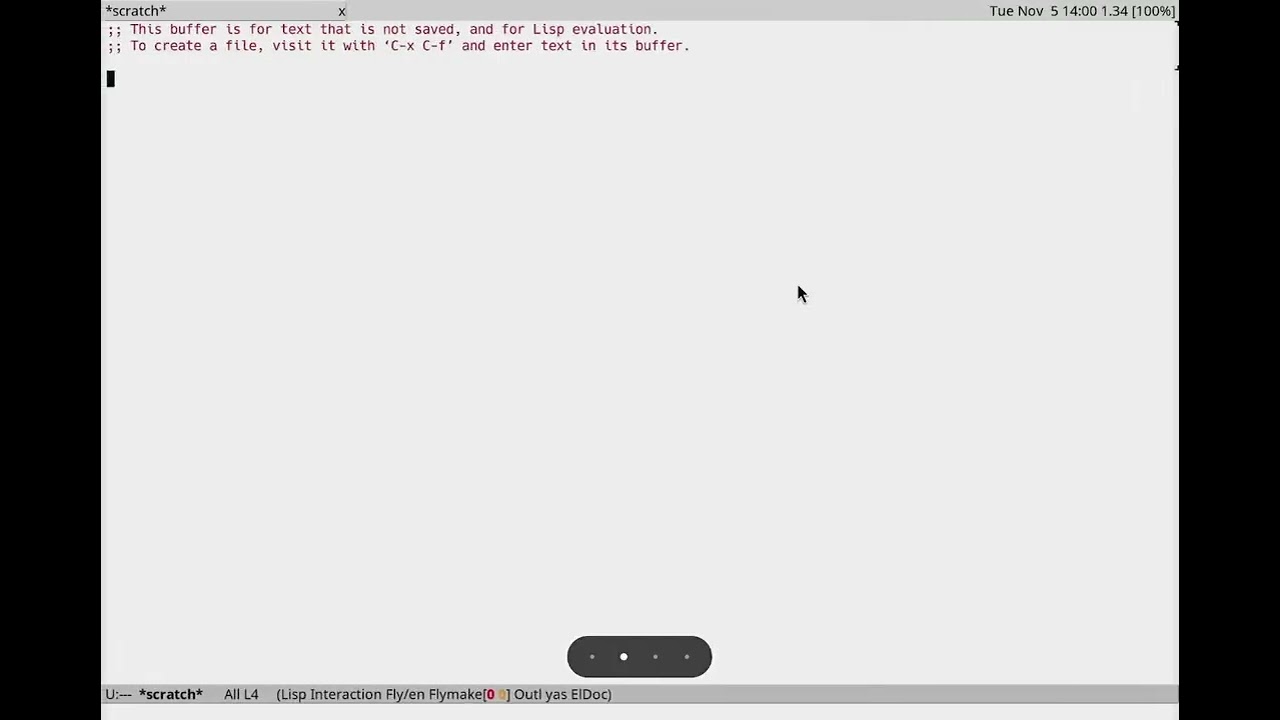Click the All position indicator

coord(231,694)
